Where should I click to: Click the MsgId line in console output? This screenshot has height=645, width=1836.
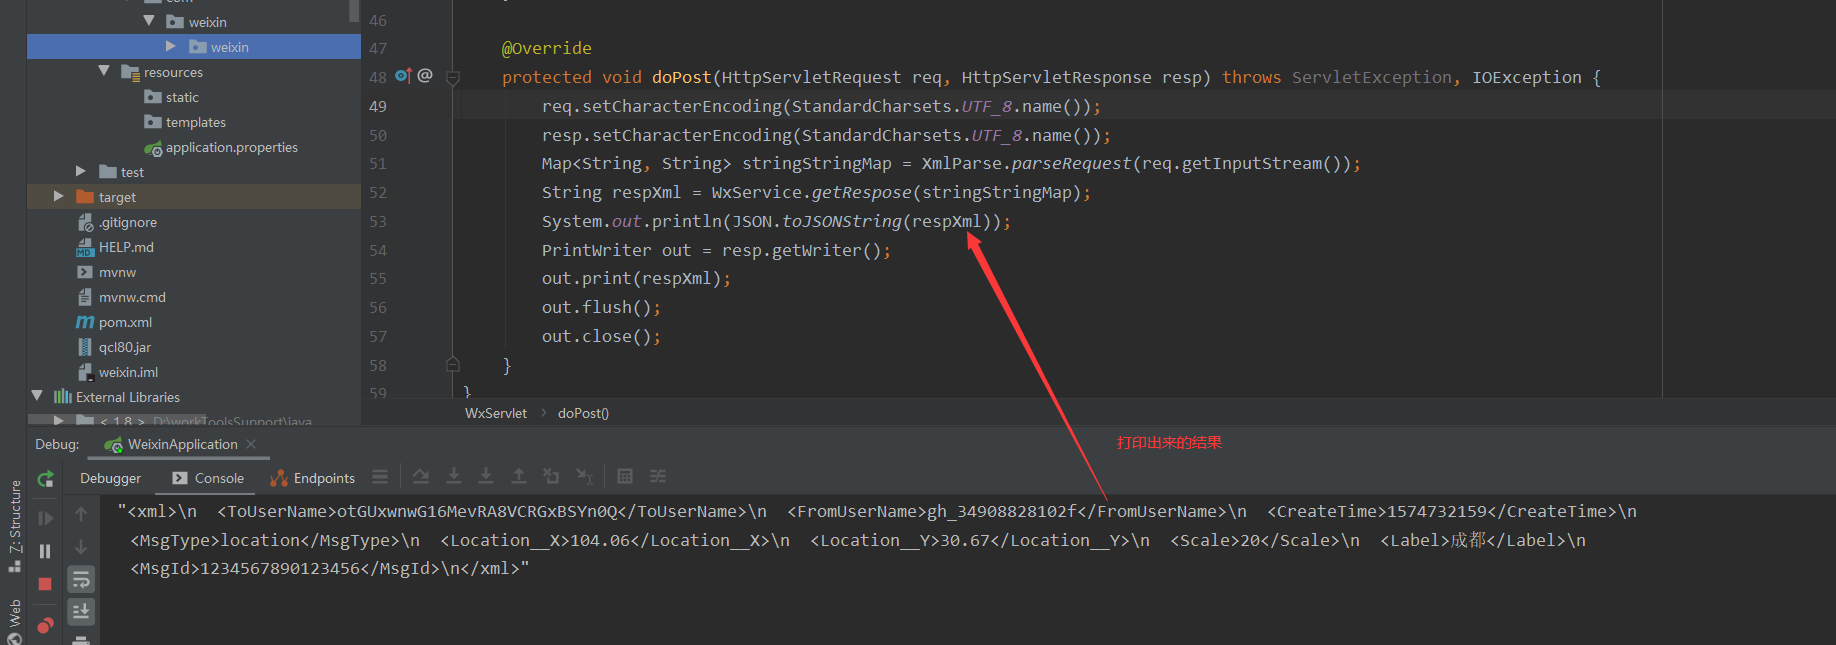[x=330, y=568]
